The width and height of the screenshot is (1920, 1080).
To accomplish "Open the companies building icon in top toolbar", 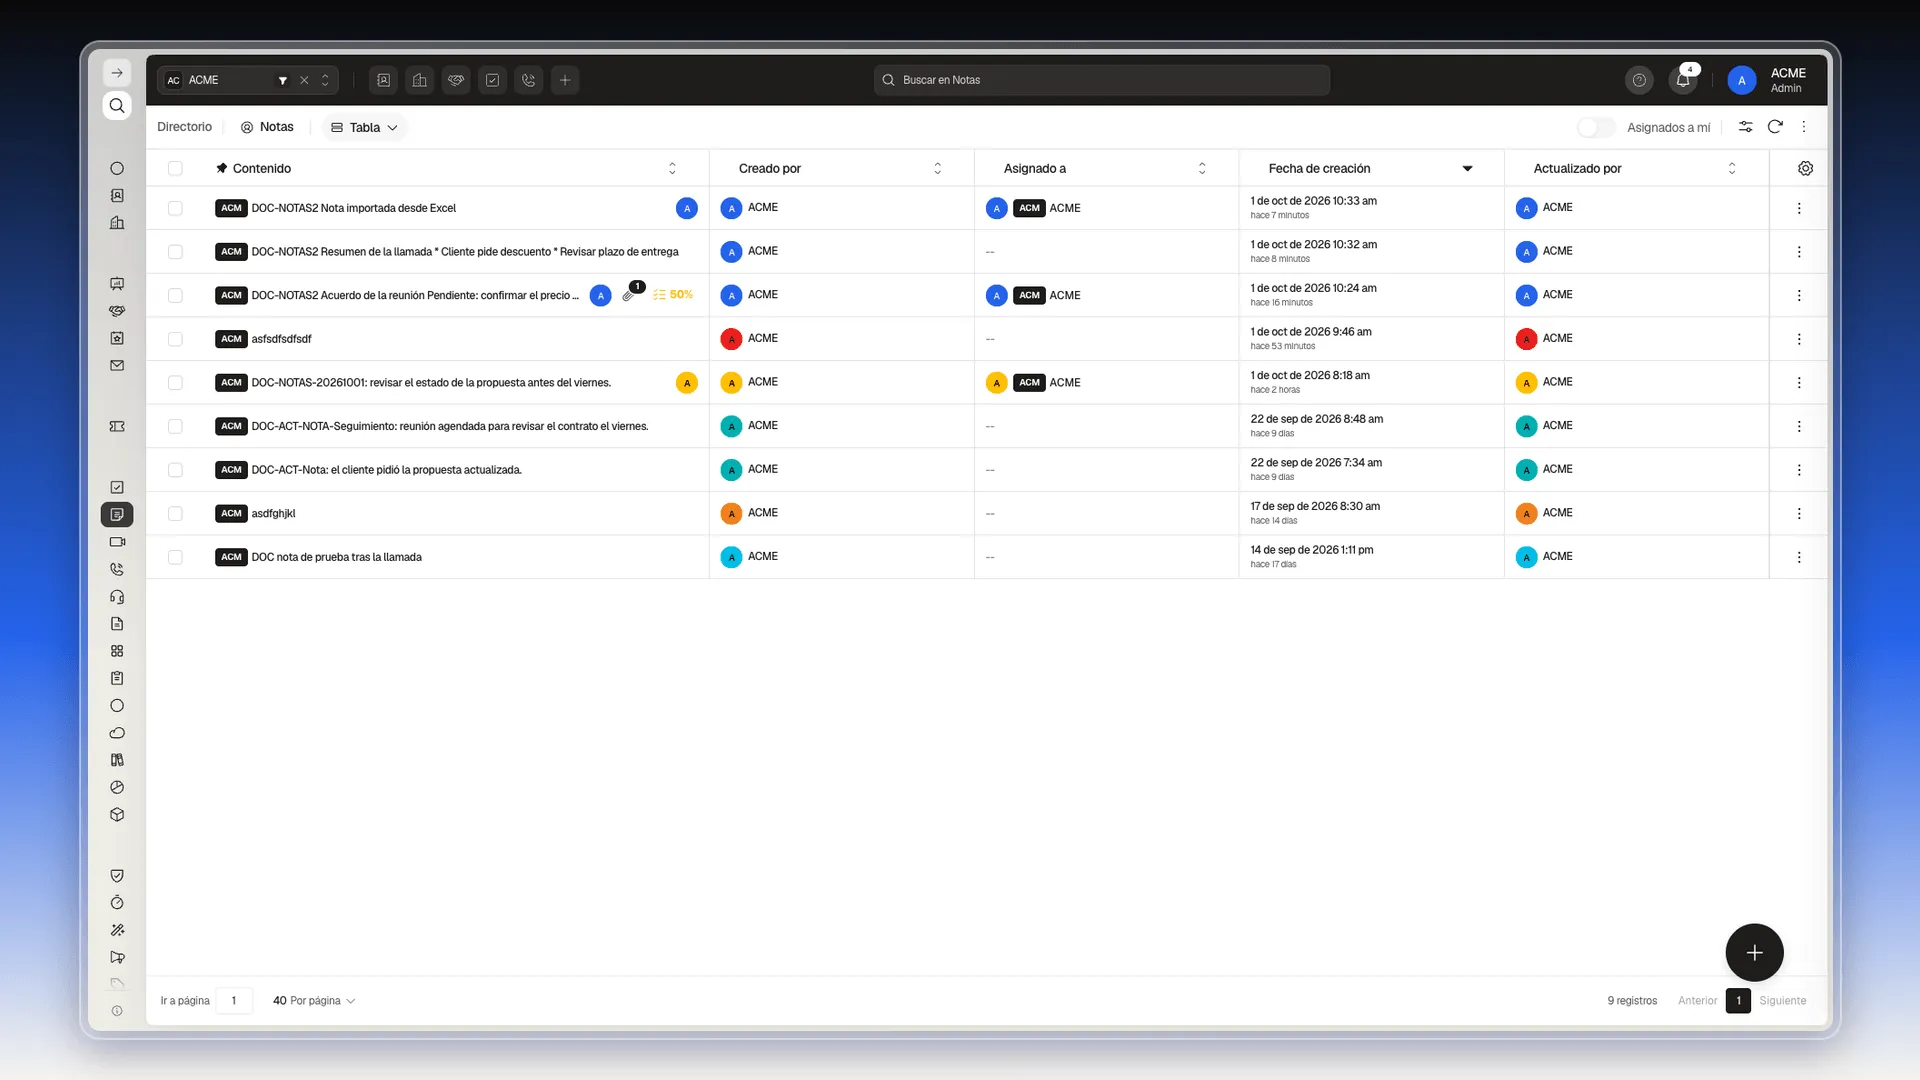I will 420,80.
